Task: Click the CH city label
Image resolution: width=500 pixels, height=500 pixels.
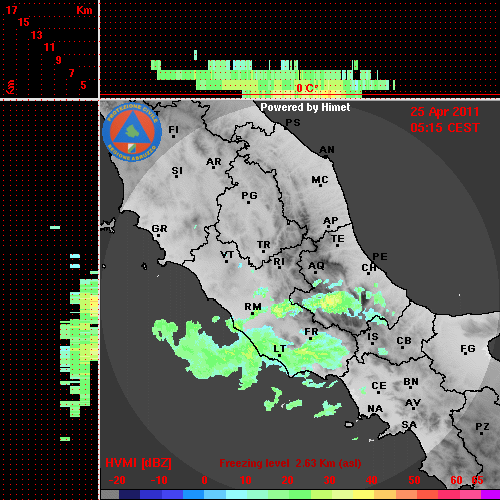Action: point(369,268)
